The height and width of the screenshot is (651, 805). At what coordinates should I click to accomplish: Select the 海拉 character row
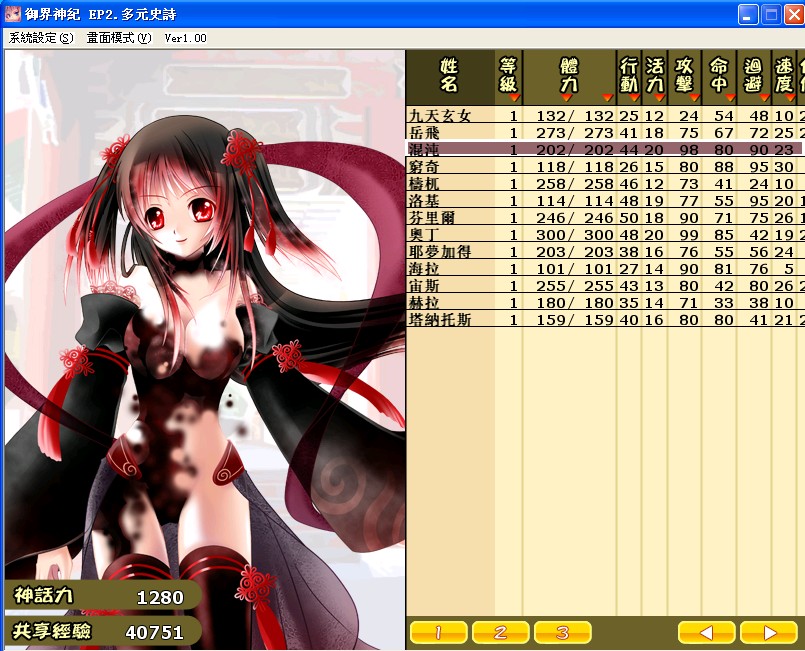click(x=605, y=269)
